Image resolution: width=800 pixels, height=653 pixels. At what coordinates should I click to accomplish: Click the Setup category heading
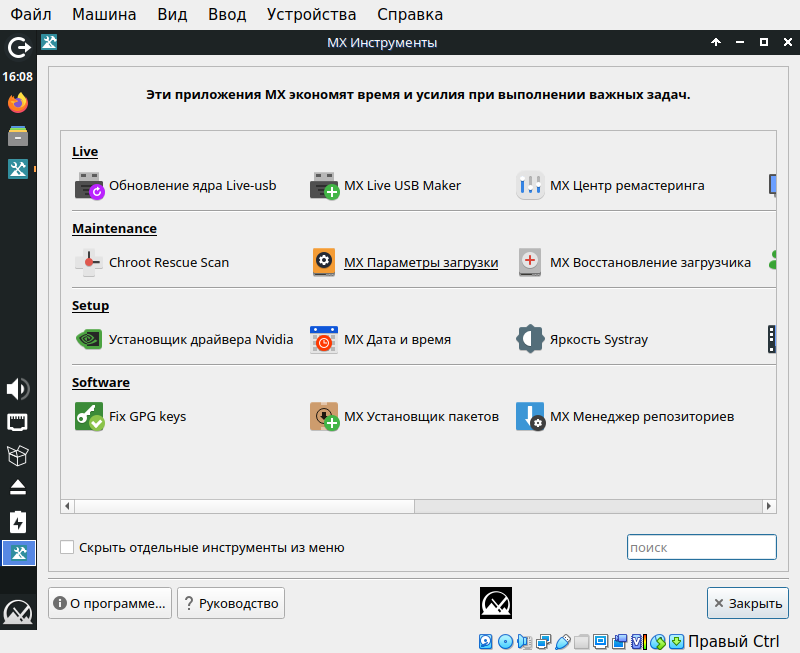(90, 306)
